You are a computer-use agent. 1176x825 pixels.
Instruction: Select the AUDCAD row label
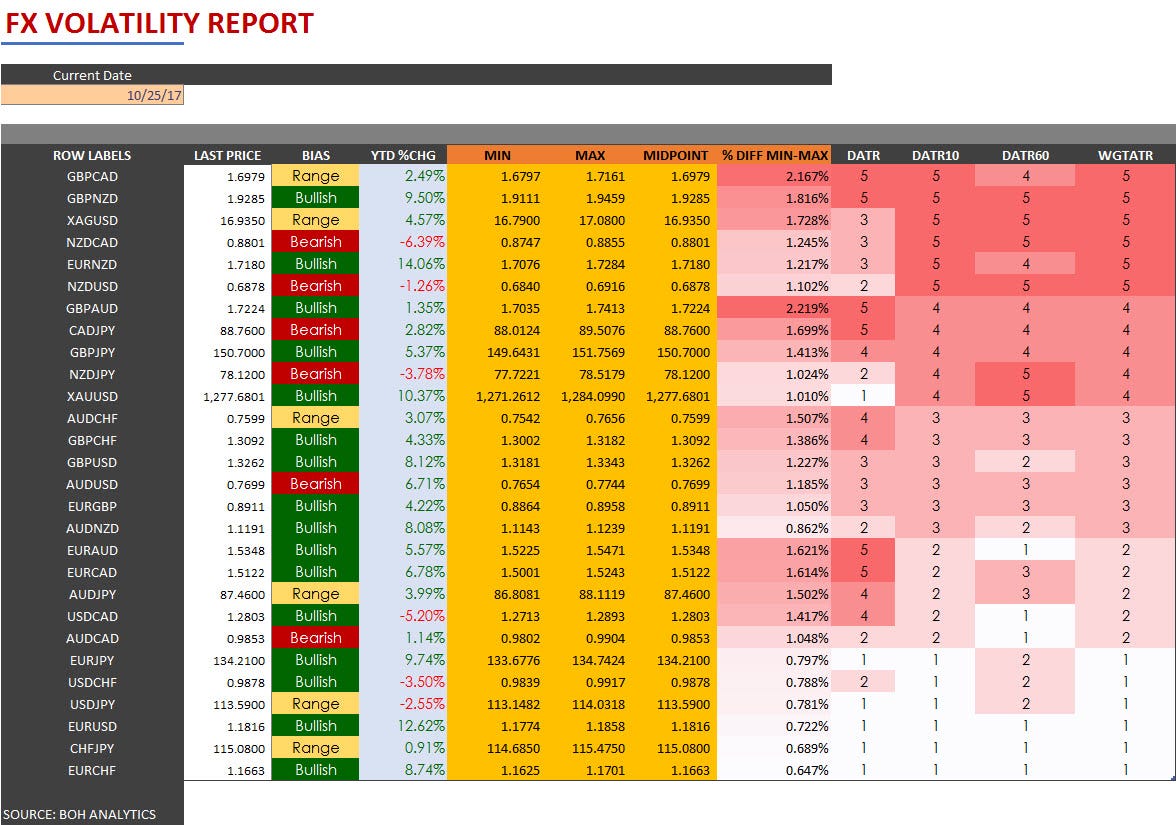click(92, 639)
